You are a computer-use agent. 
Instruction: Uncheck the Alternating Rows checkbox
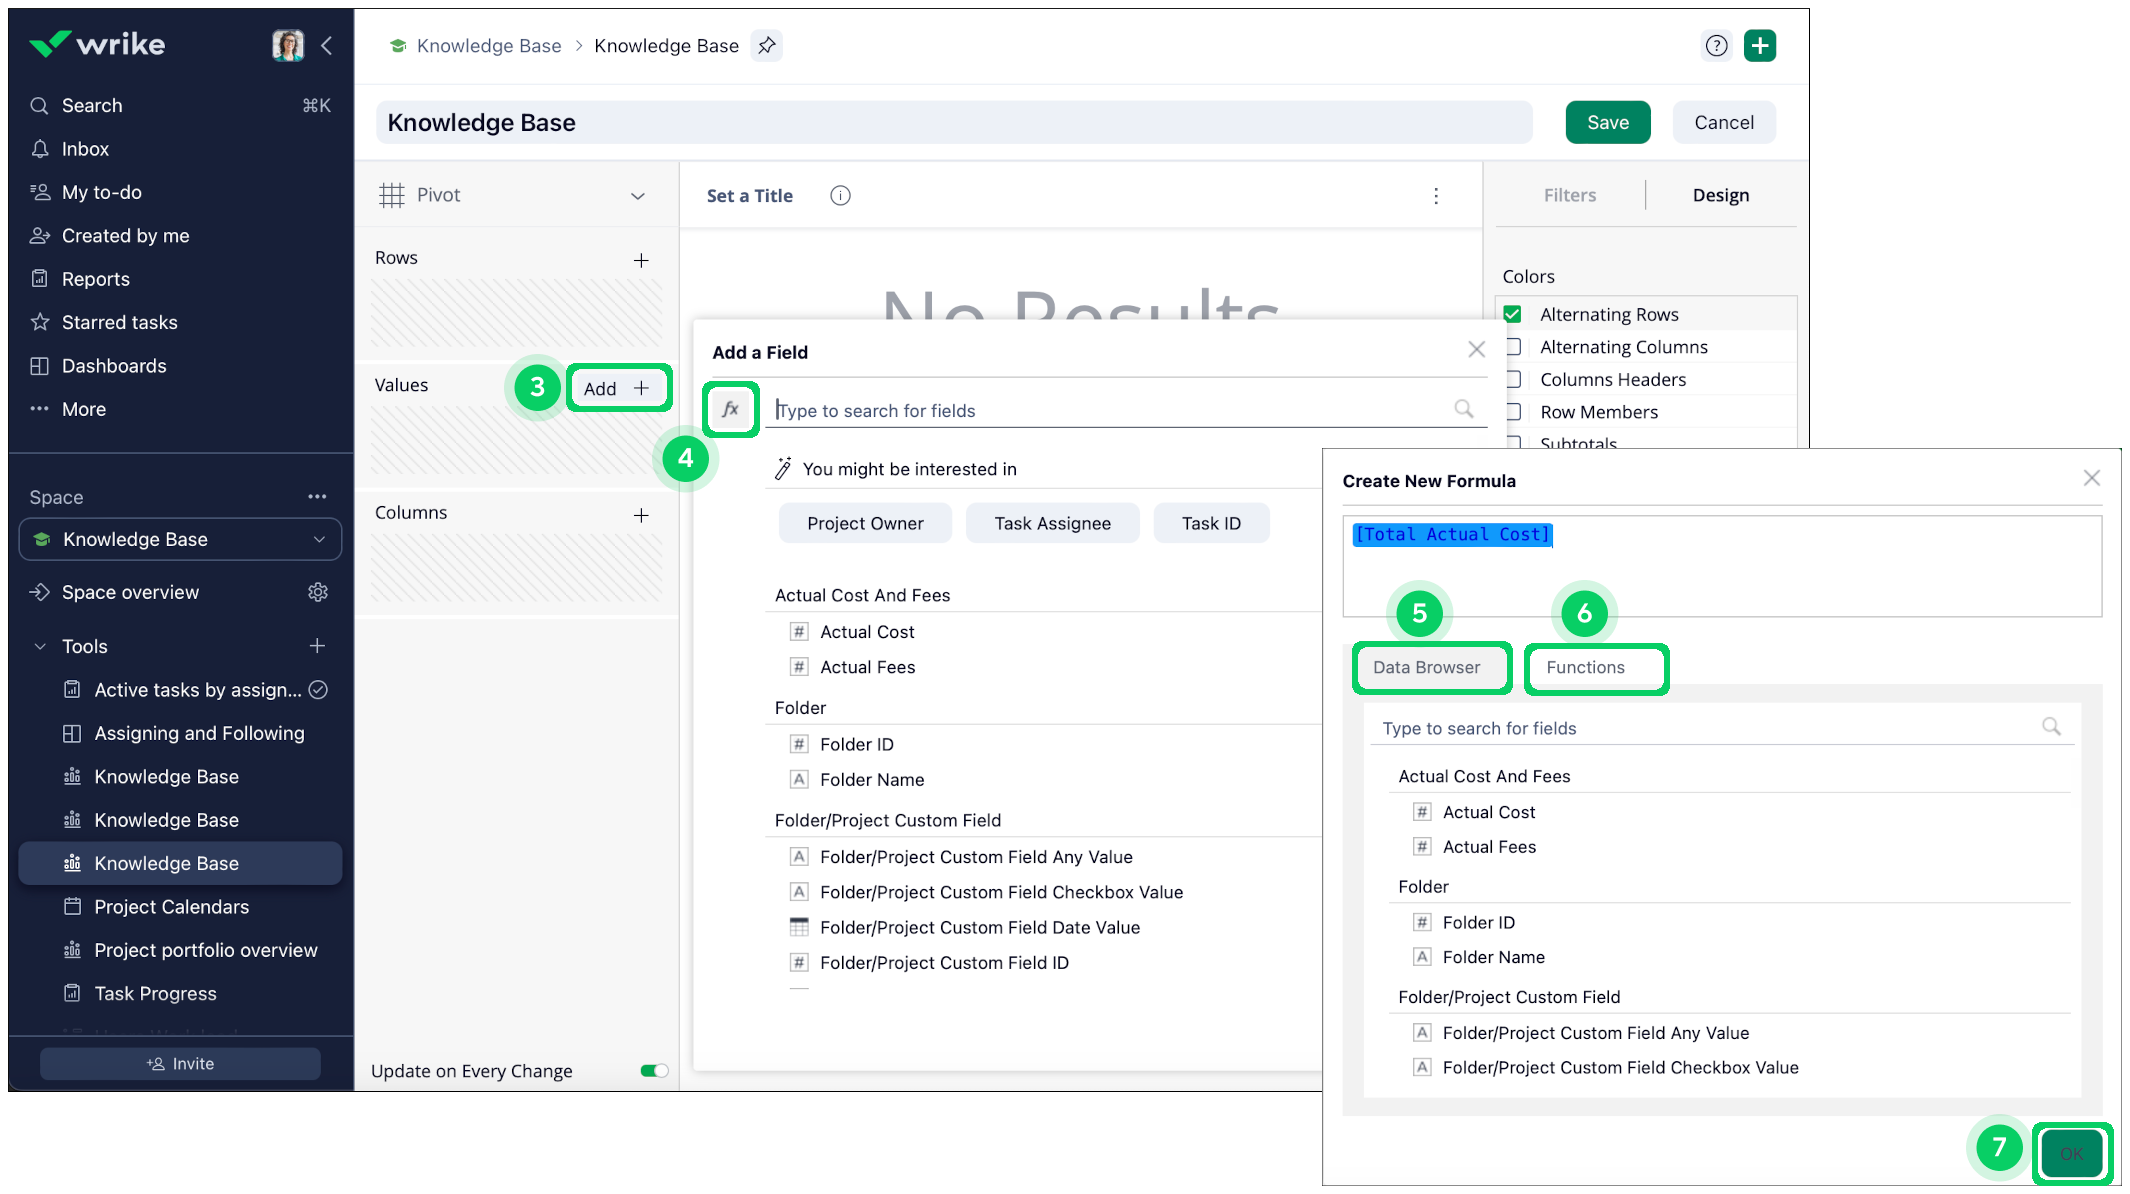point(1513,314)
